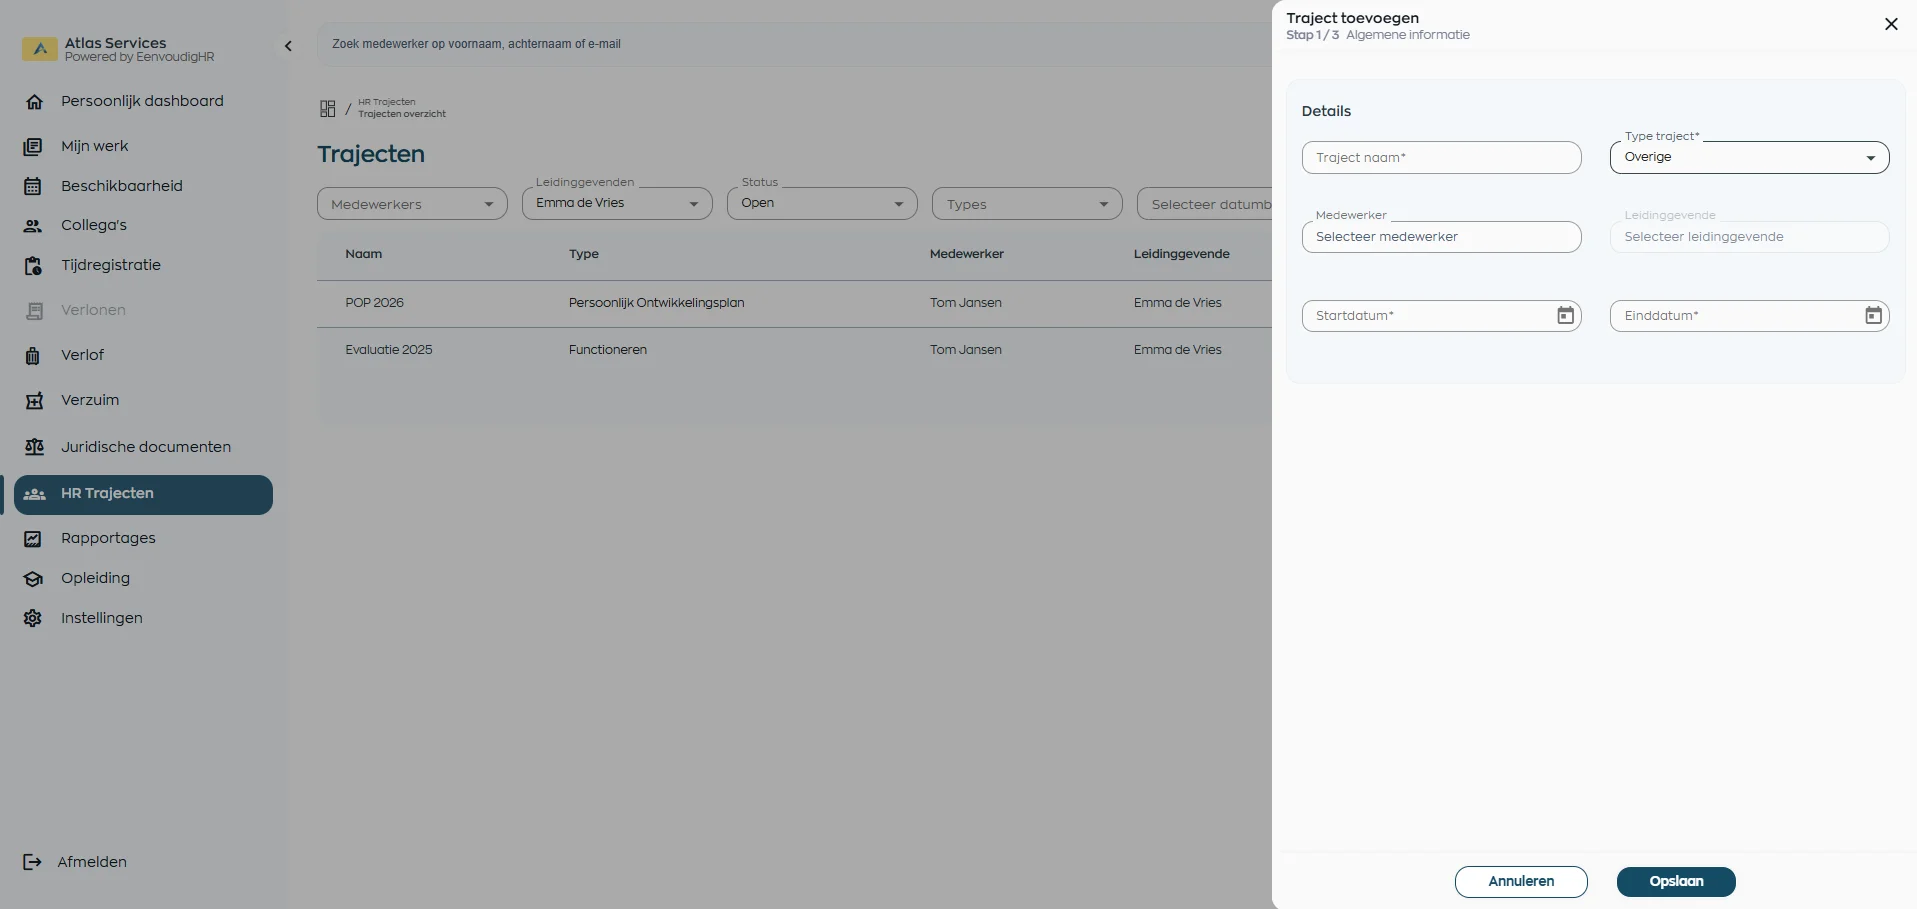
Task: Collapse the sidebar with the chevron
Action: point(288,46)
